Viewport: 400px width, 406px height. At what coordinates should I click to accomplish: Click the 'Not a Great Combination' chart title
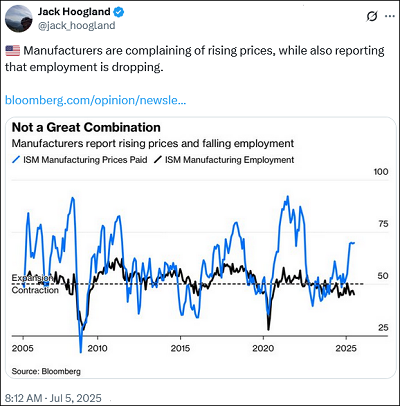[86, 127]
